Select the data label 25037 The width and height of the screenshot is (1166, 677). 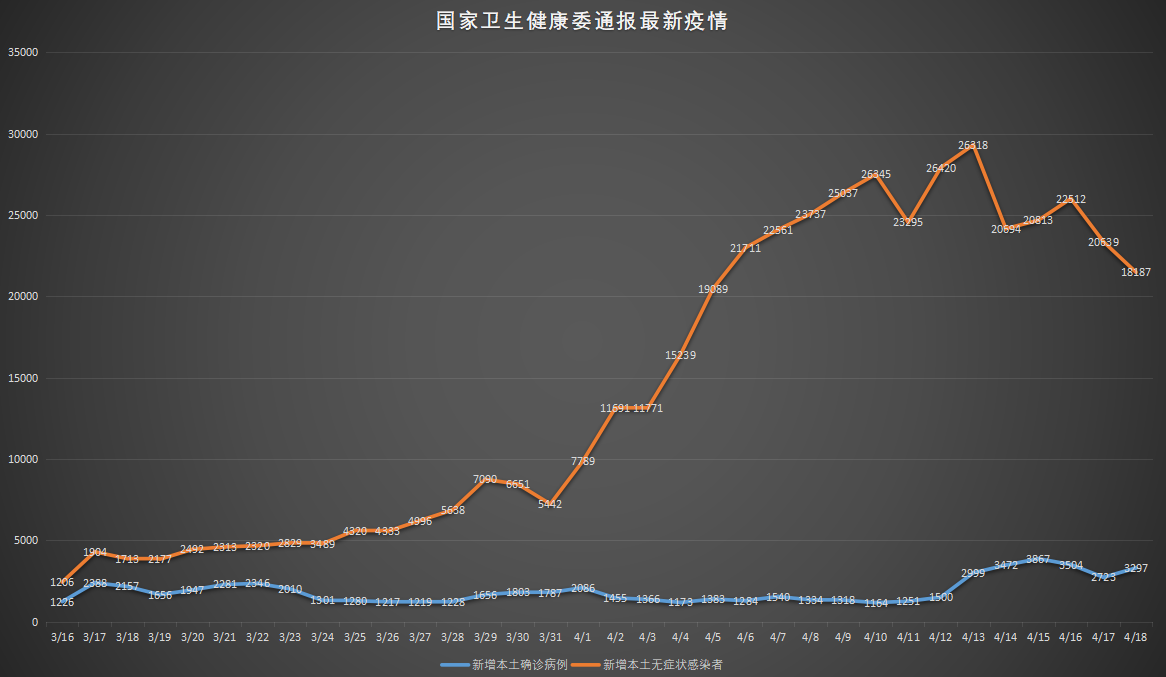tap(843, 193)
